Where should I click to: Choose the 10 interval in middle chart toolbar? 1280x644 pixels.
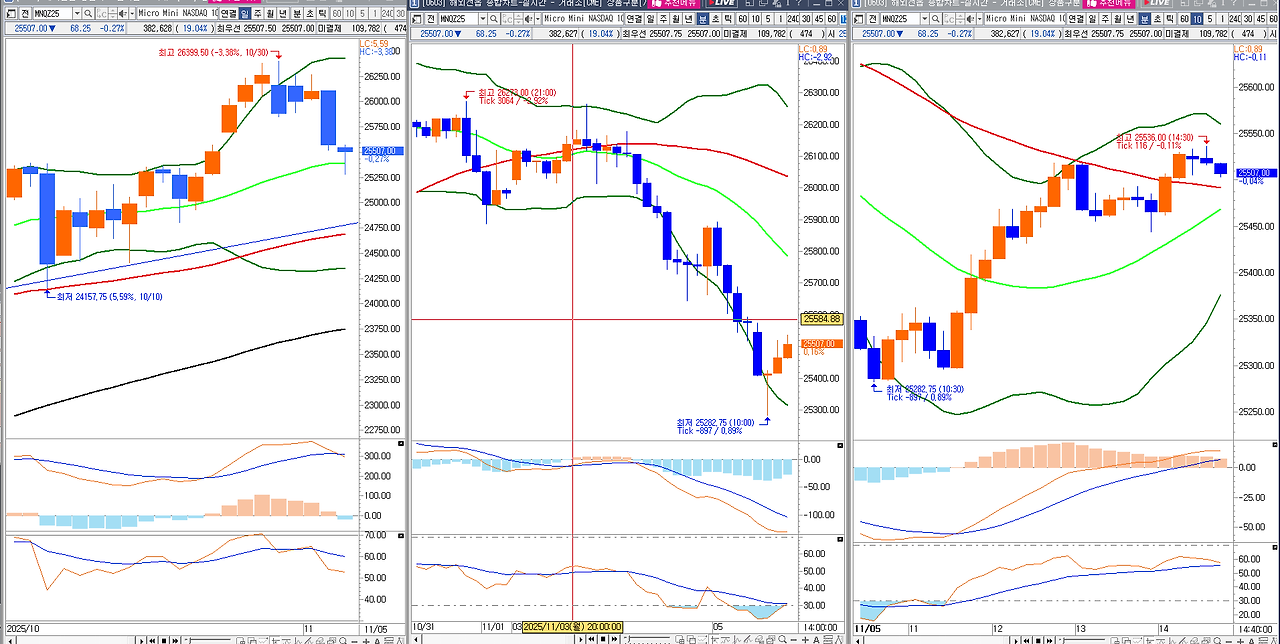pos(755,19)
